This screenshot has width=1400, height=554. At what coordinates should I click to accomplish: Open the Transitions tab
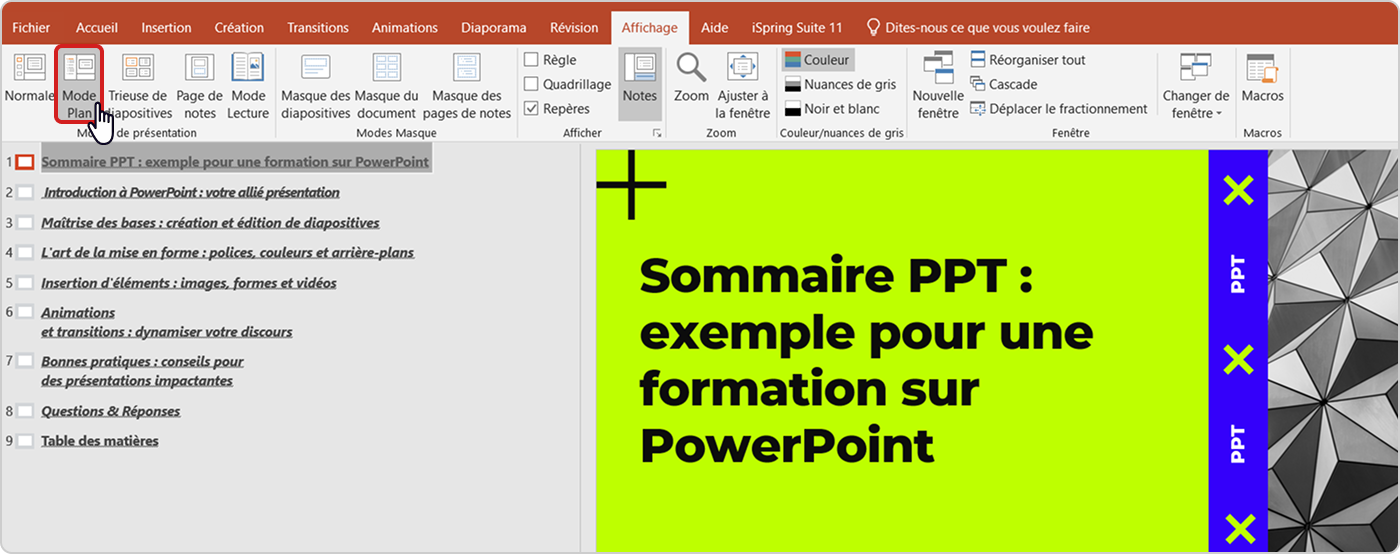[318, 28]
